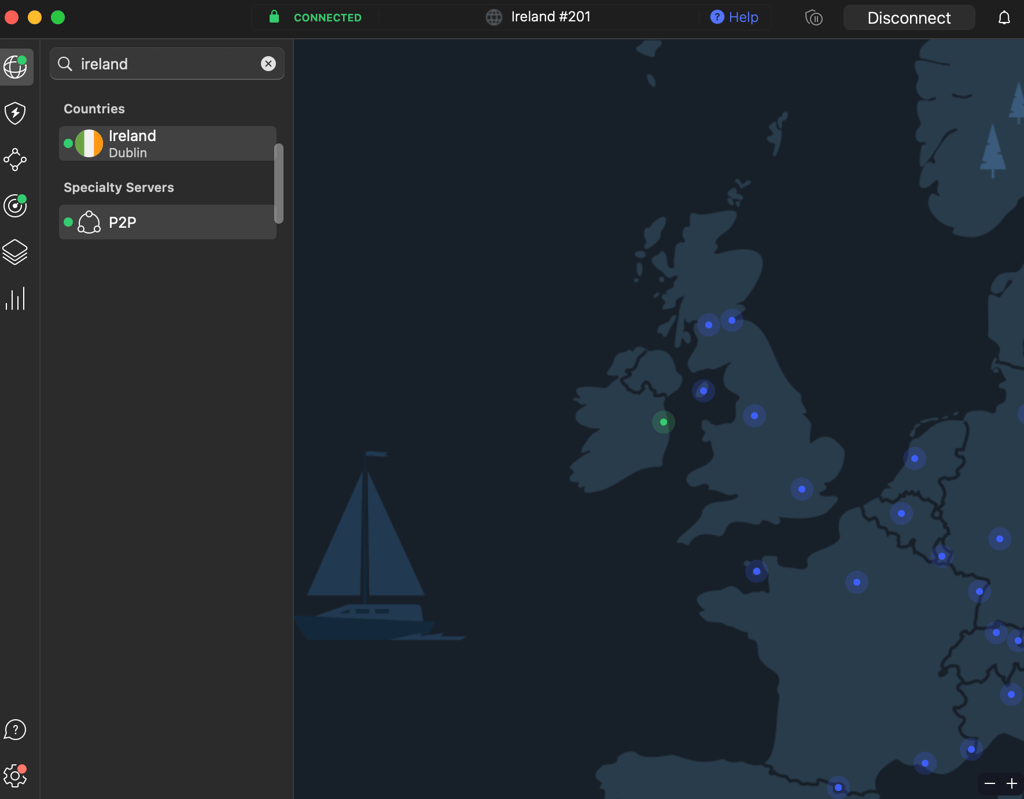Click the P2P specialty server icon

(89, 222)
